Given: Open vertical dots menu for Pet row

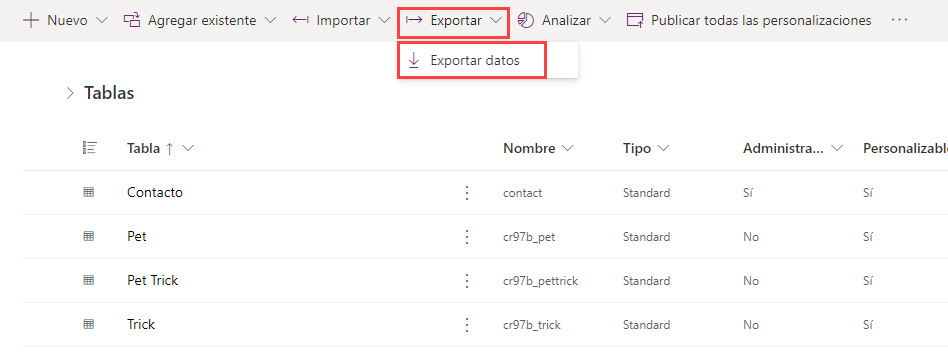Looking at the screenshot, I should click(x=467, y=237).
